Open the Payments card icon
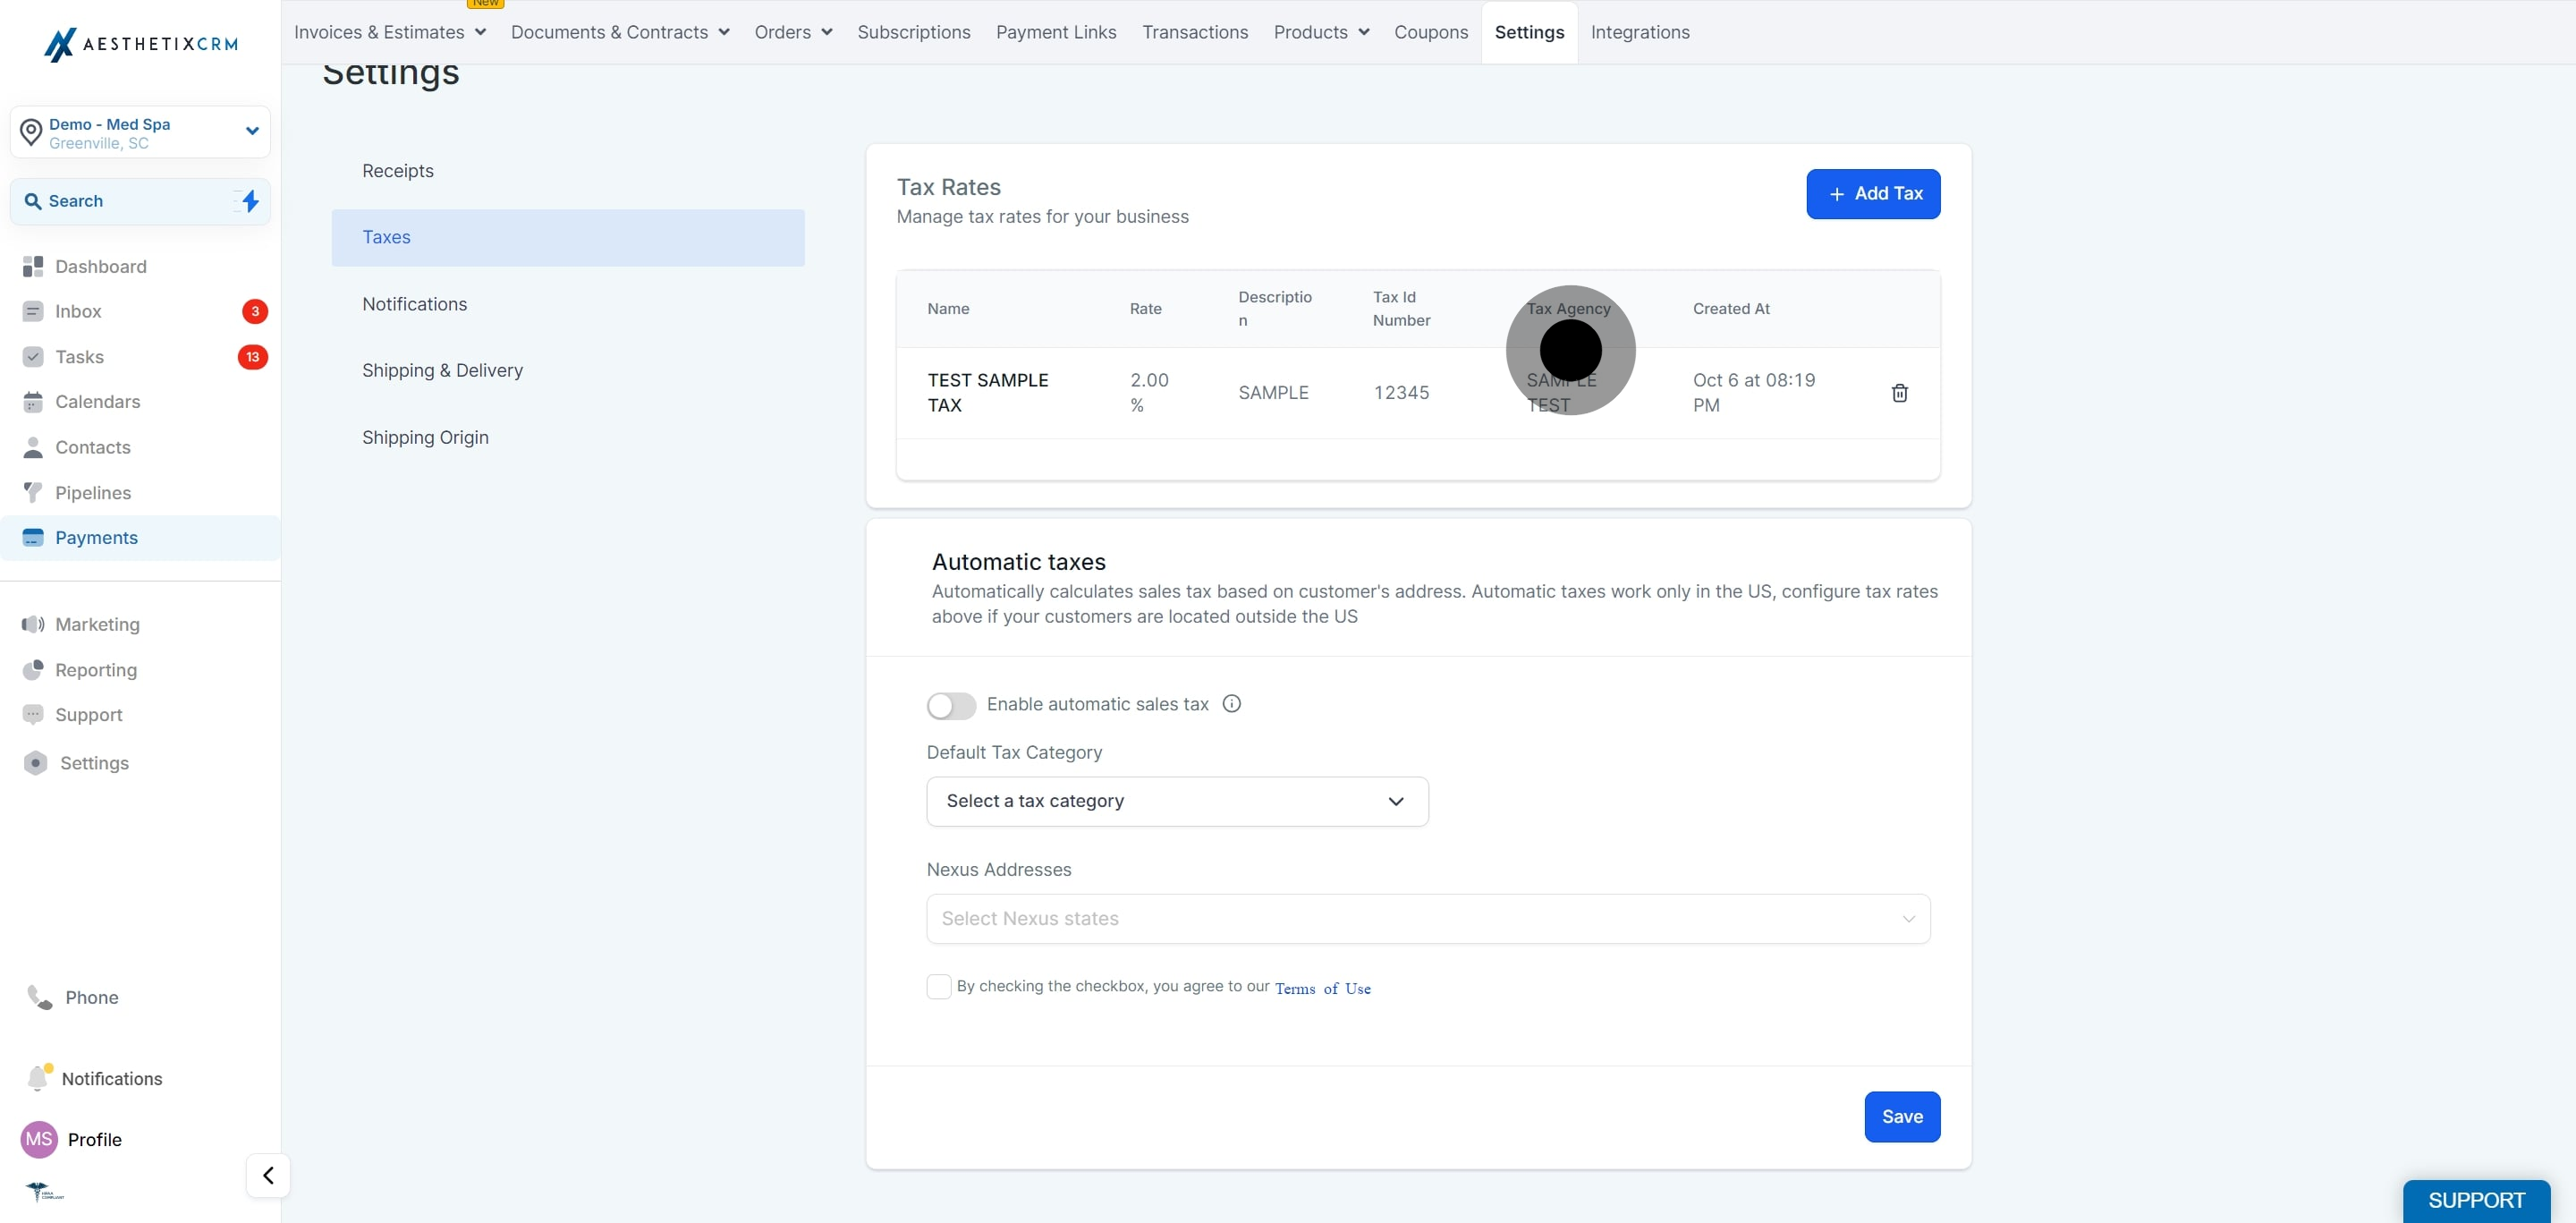2576x1223 pixels. pyautogui.click(x=33, y=538)
